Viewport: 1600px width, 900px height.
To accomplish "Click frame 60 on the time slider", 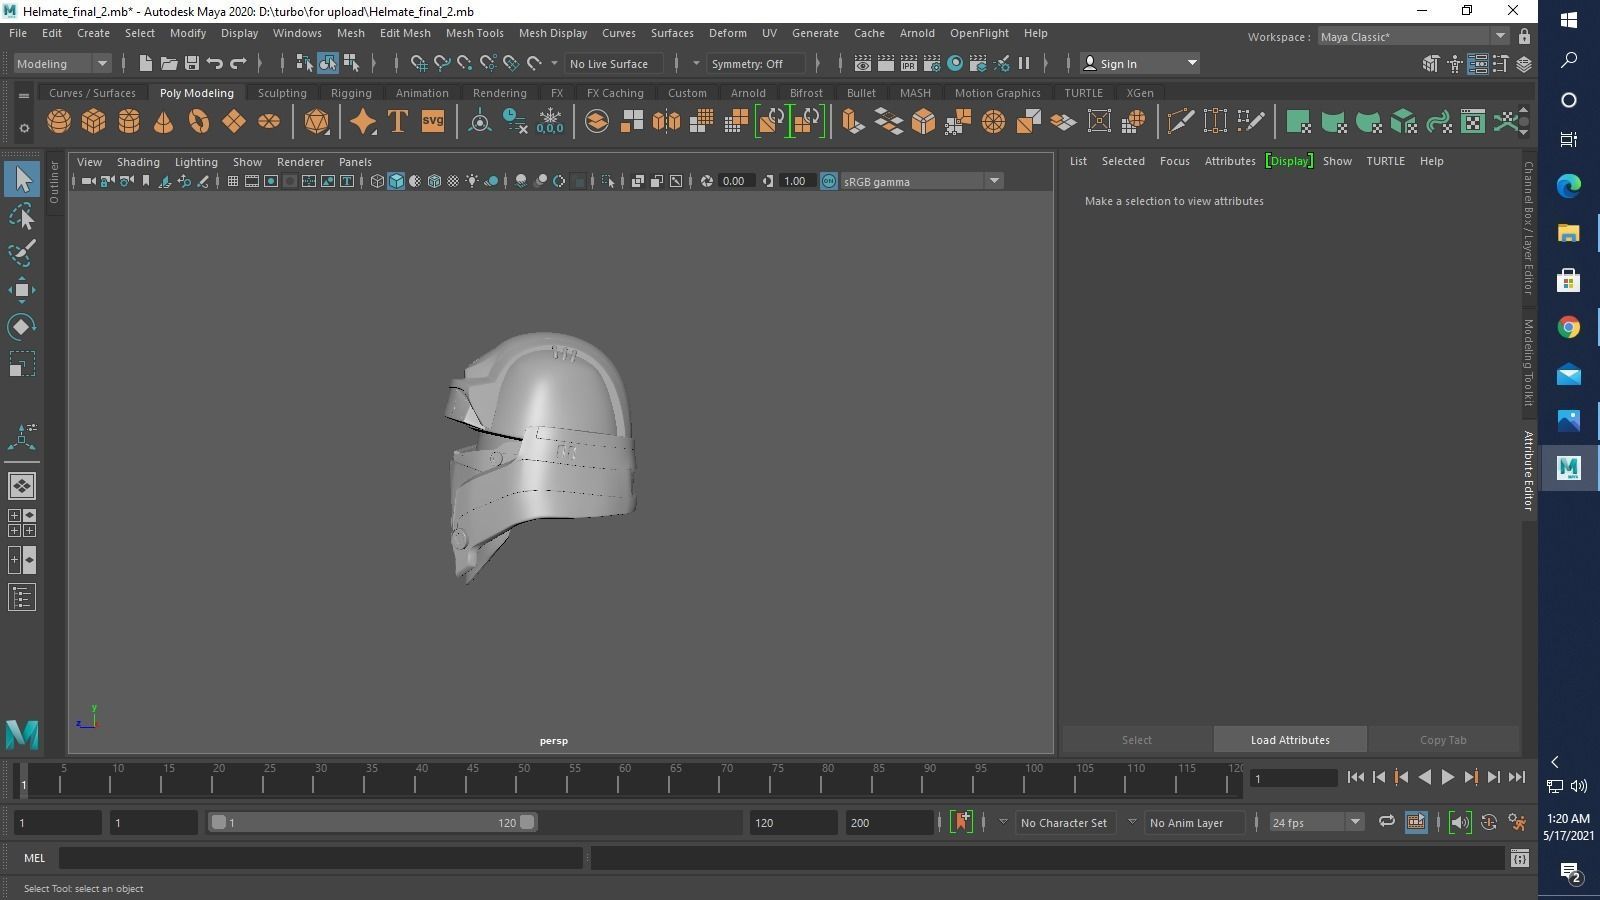I will [x=625, y=780].
